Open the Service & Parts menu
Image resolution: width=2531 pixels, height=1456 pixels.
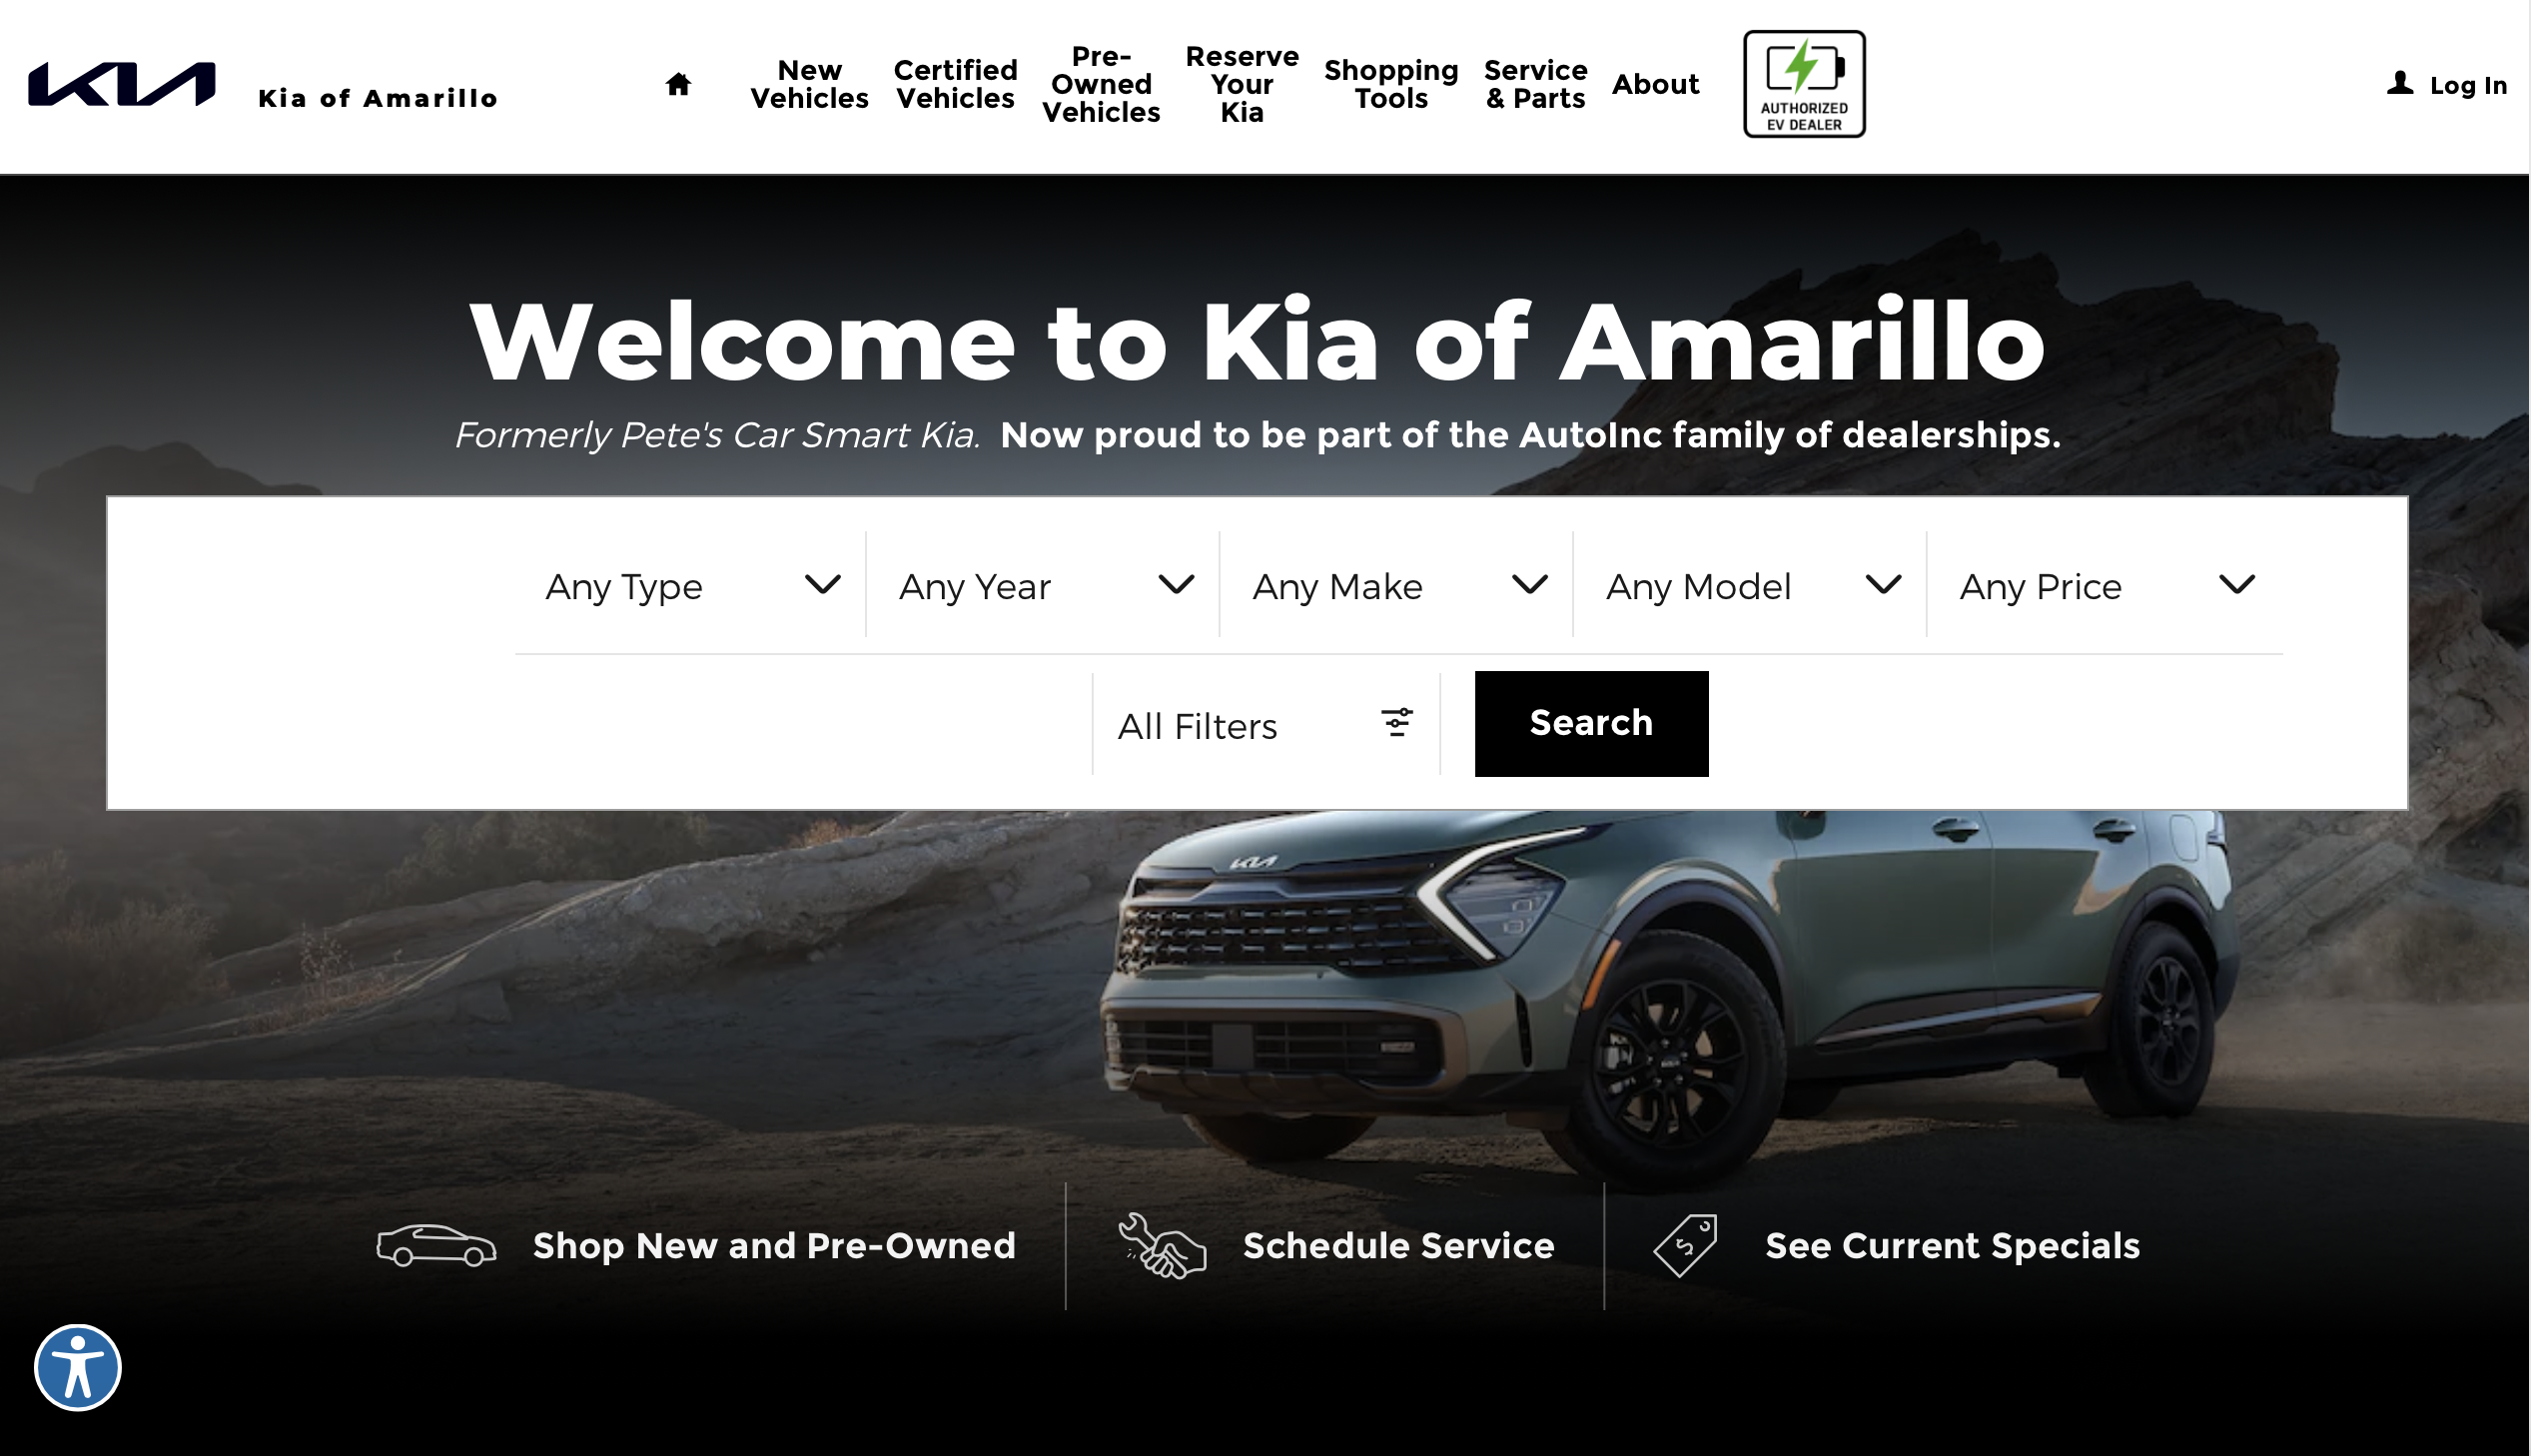click(x=1535, y=84)
